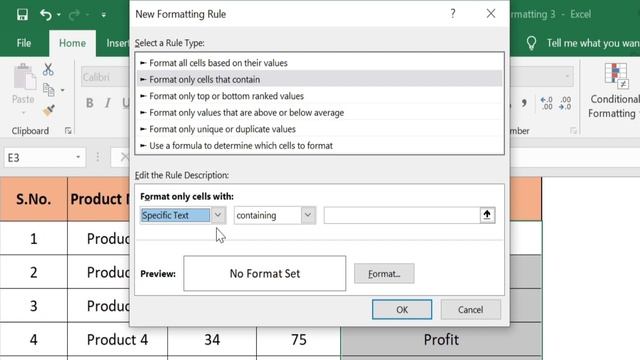Select the S.No. header cell

click(x=33, y=199)
